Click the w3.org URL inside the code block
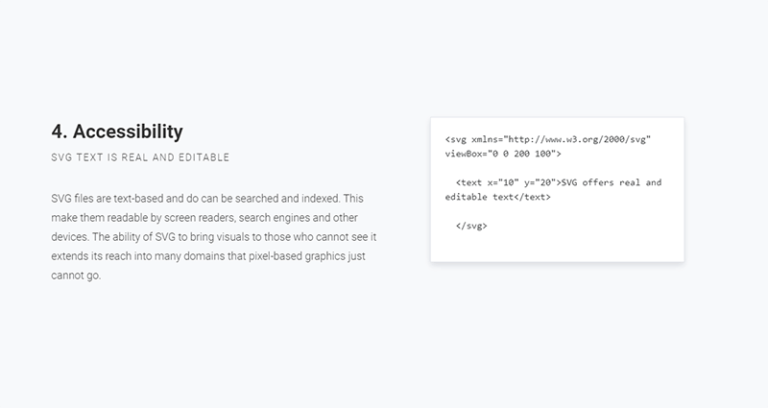The image size is (768, 408). (578, 139)
